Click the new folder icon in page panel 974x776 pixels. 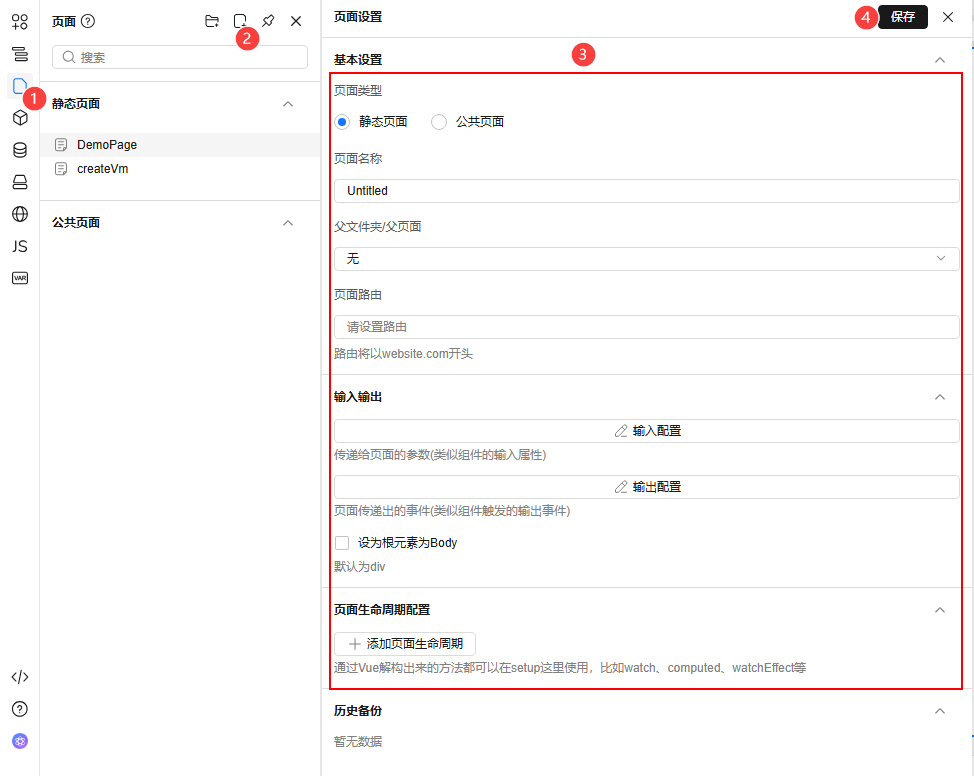tap(211, 20)
